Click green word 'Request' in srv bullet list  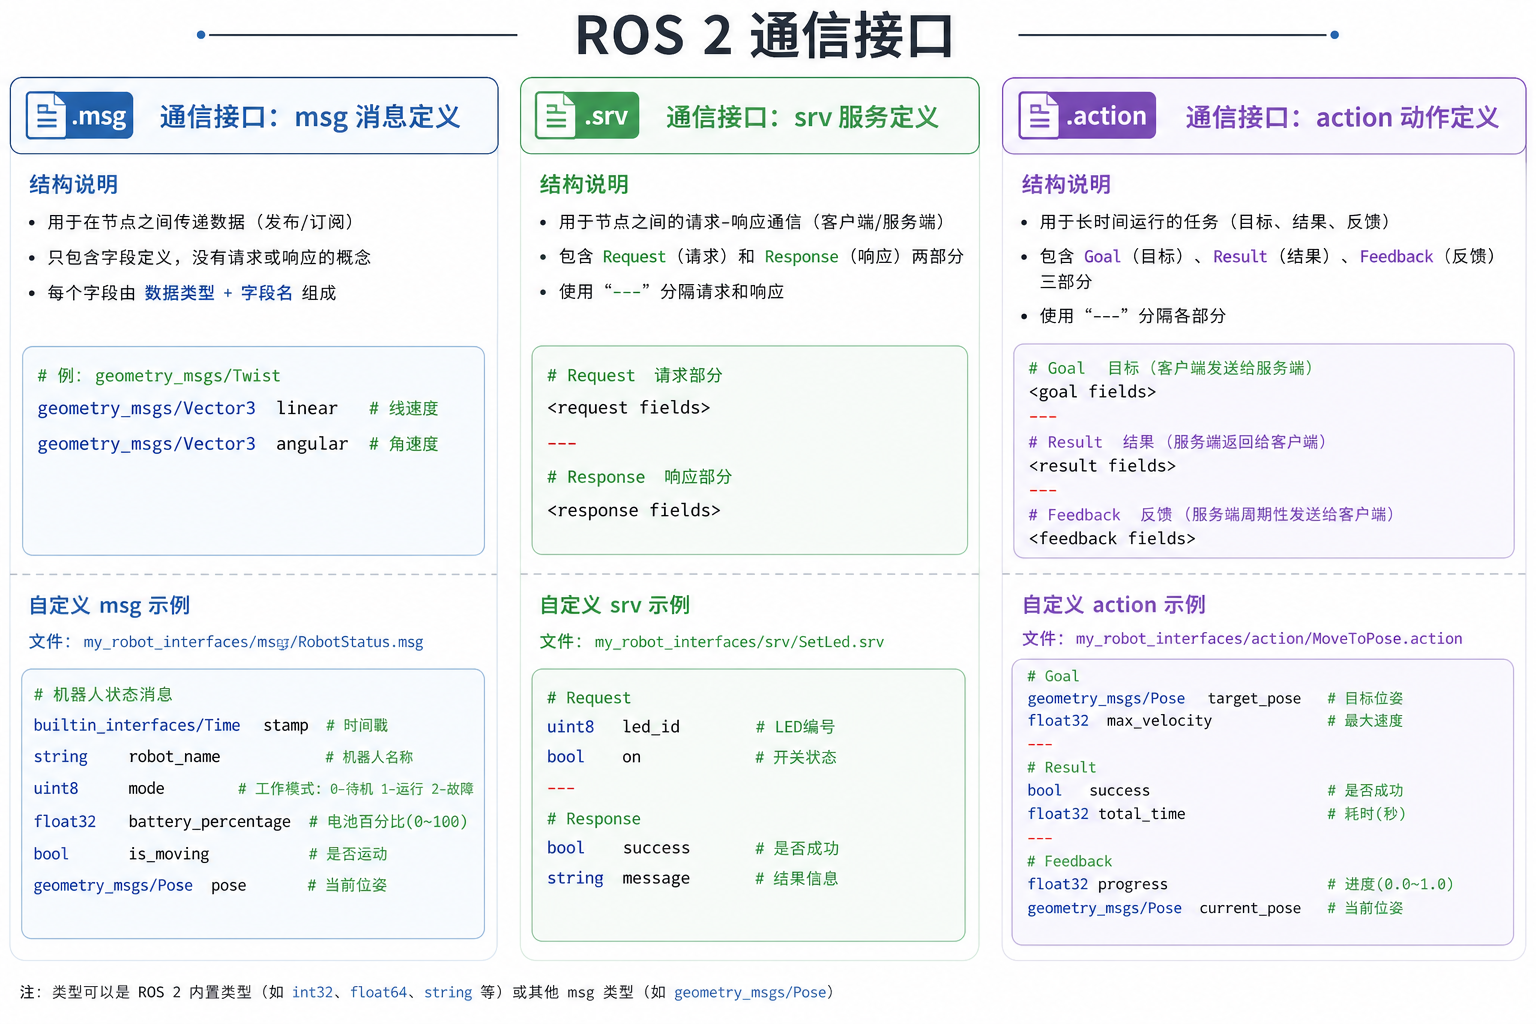point(634,257)
